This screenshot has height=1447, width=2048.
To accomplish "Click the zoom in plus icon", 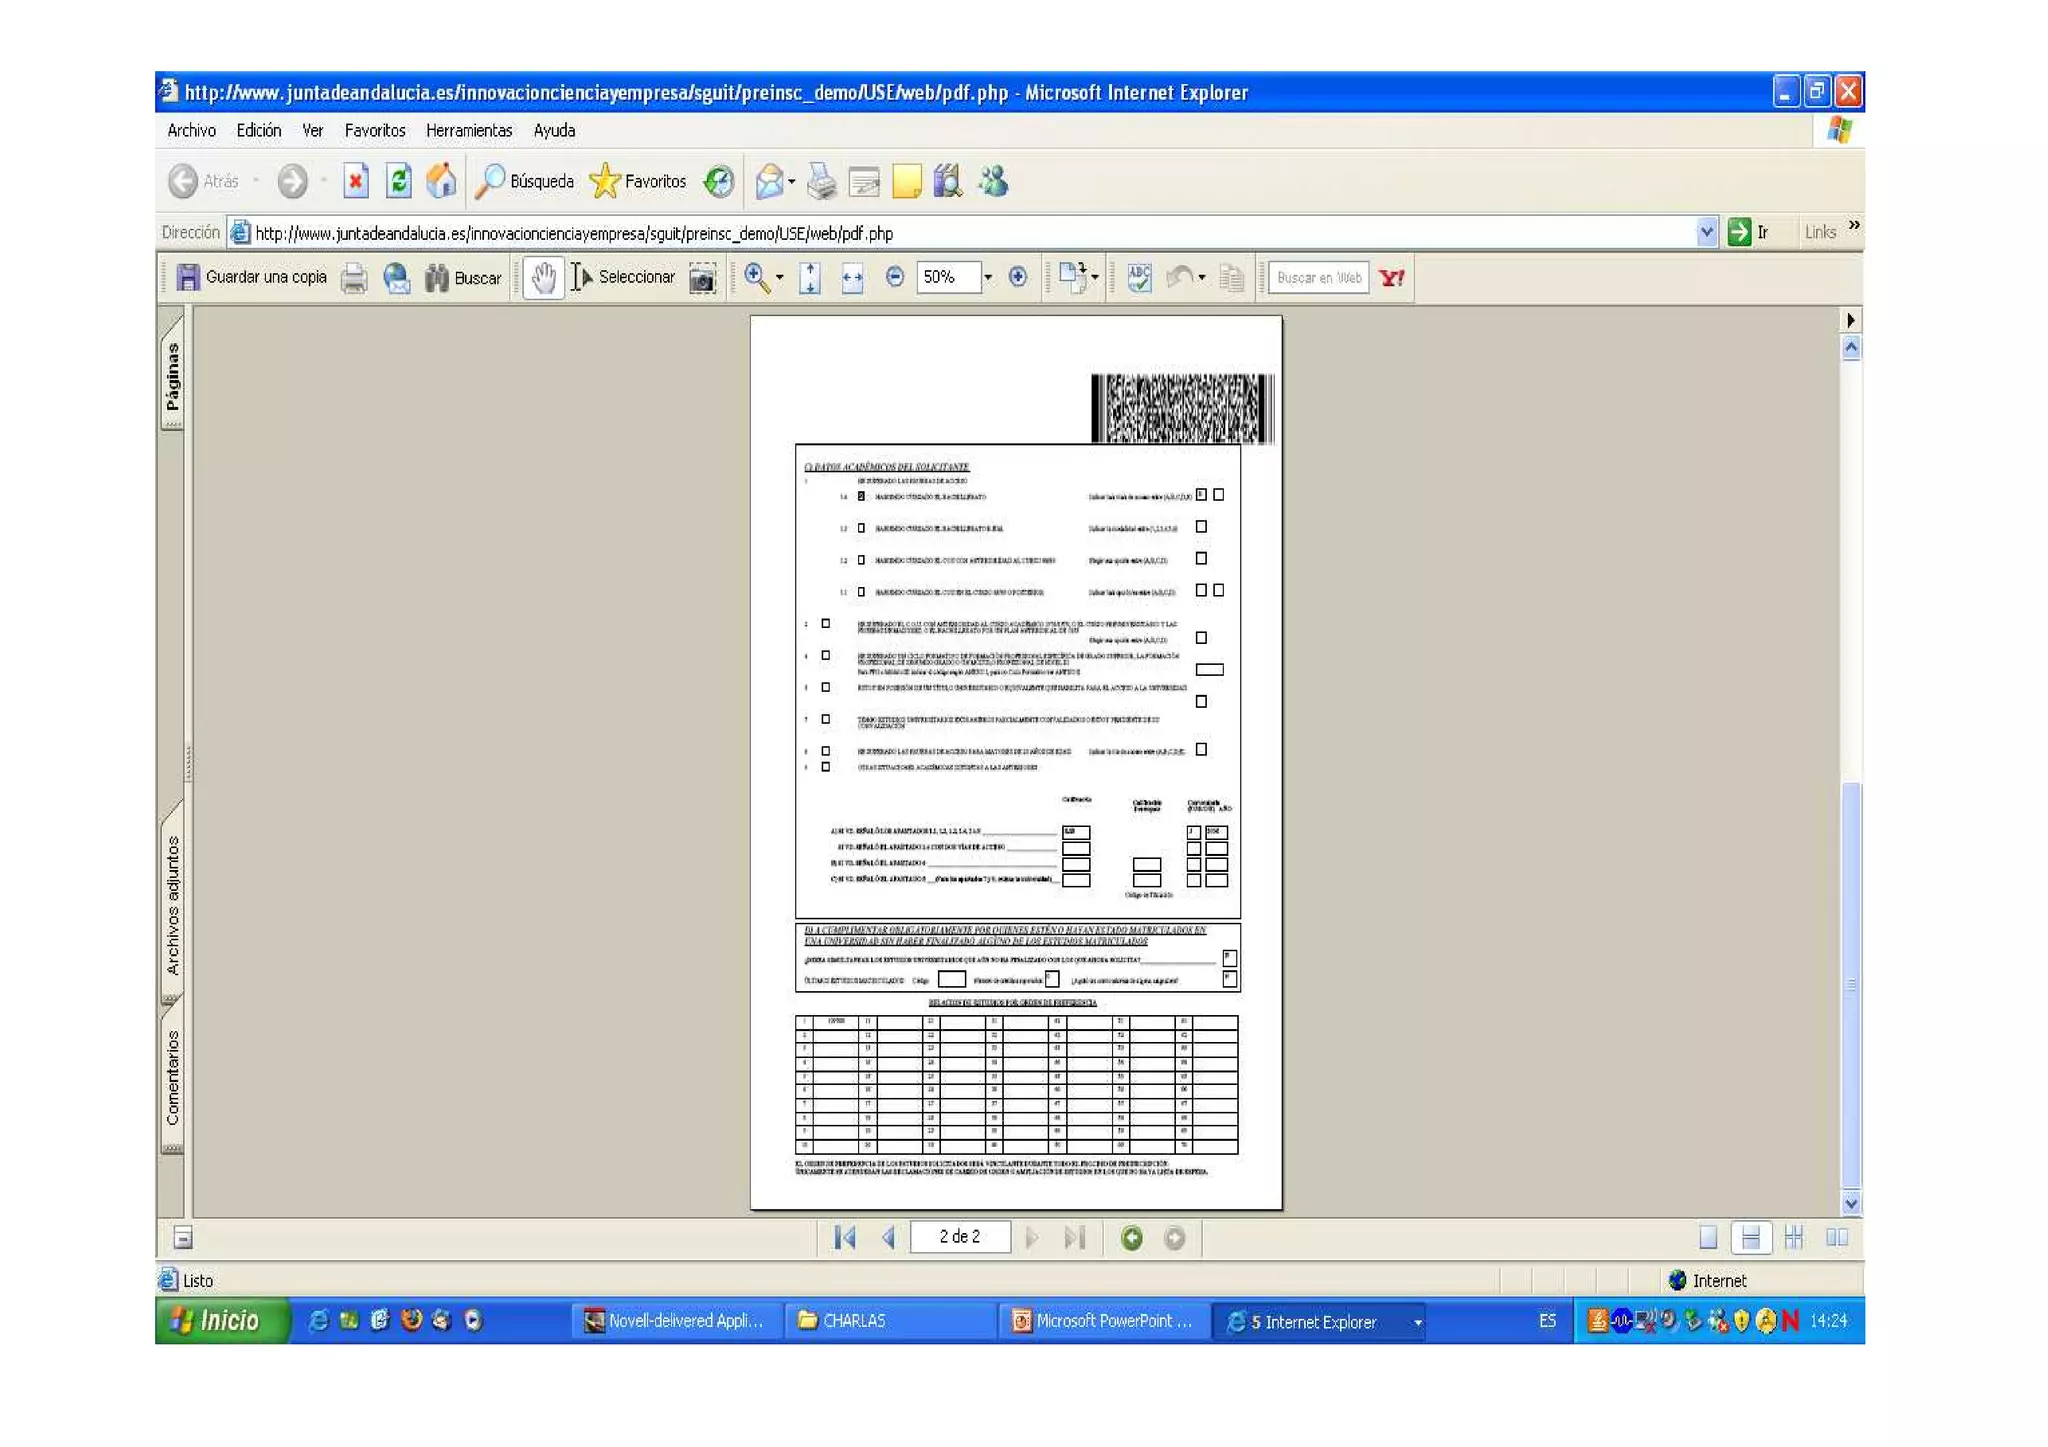I will [x=1018, y=277].
